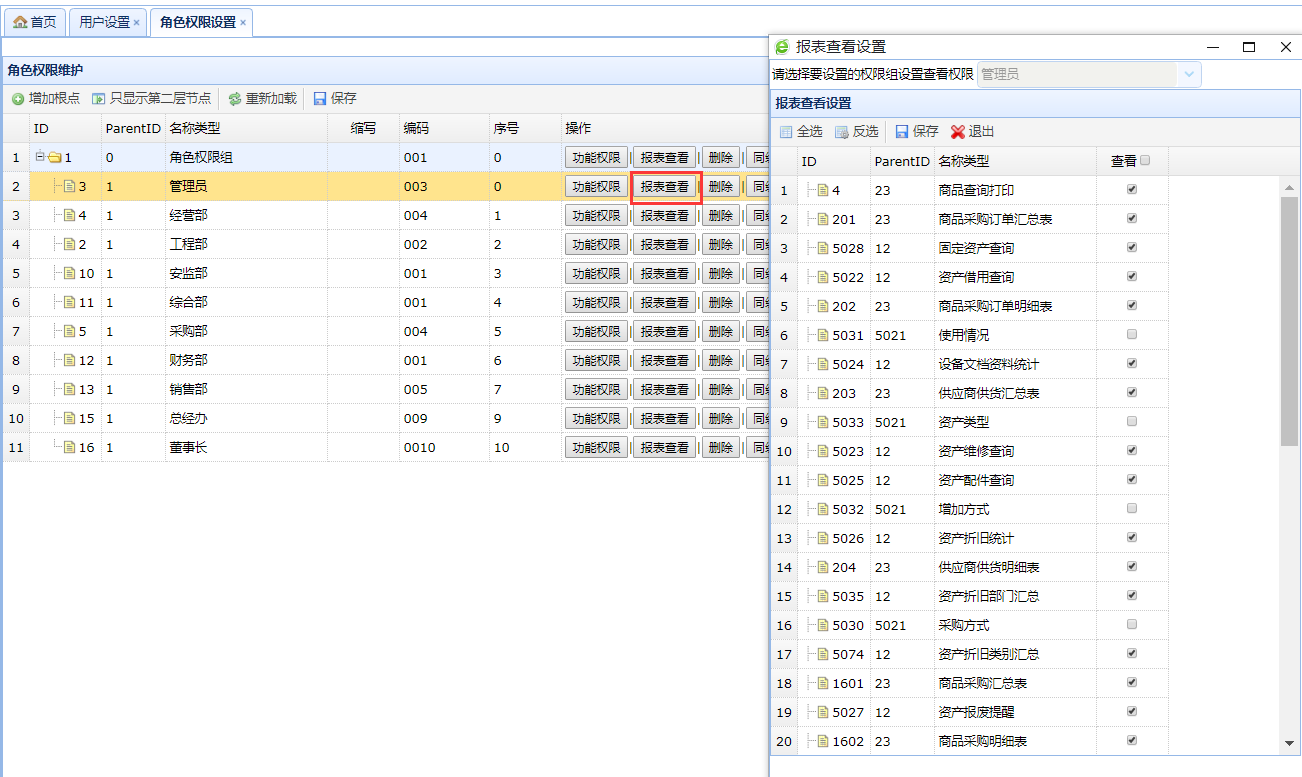Collapse the 角色权限组 tree root node
The width and height of the screenshot is (1302, 777).
coord(40,157)
